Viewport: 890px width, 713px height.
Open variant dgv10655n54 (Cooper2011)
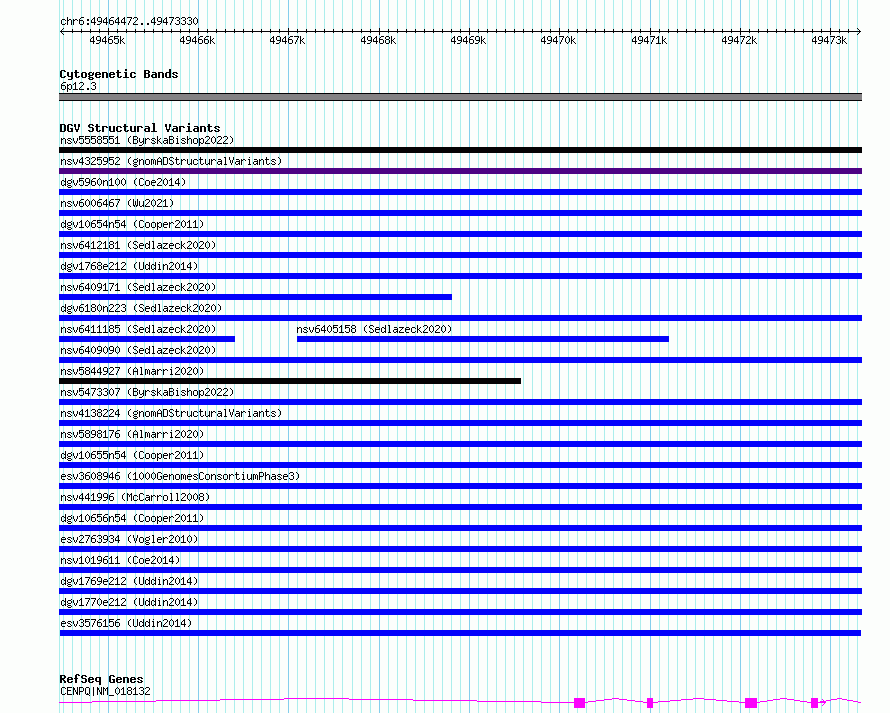tap(132, 455)
